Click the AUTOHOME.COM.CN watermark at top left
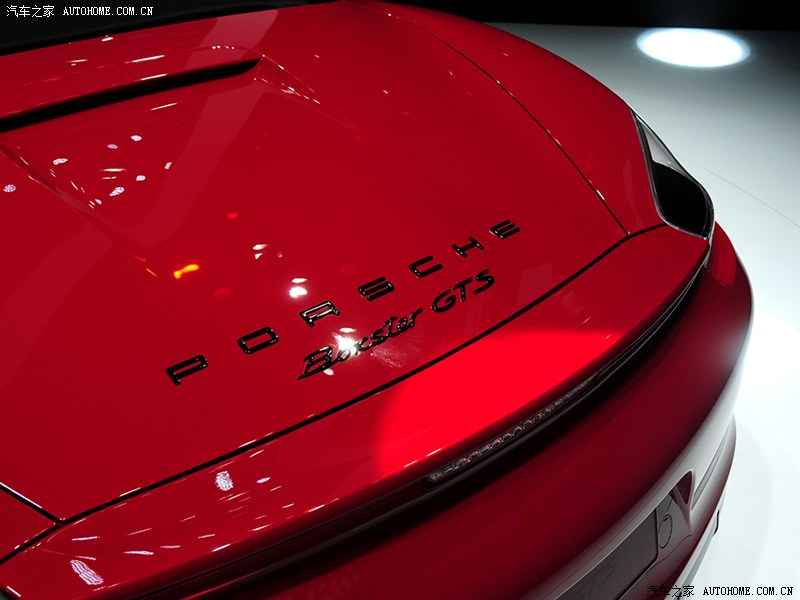The height and width of the screenshot is (600, 800). 108,11
